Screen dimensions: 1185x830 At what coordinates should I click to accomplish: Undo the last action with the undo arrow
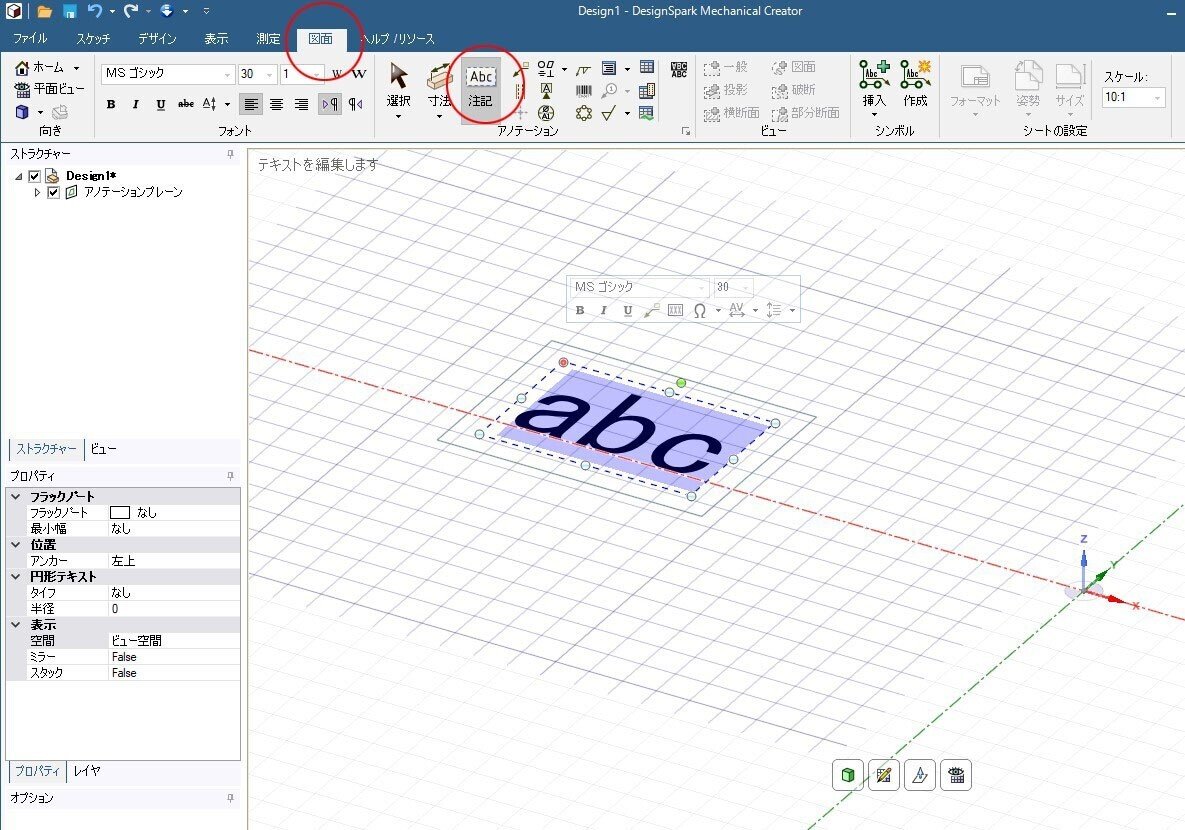click(x=94, y=11)
